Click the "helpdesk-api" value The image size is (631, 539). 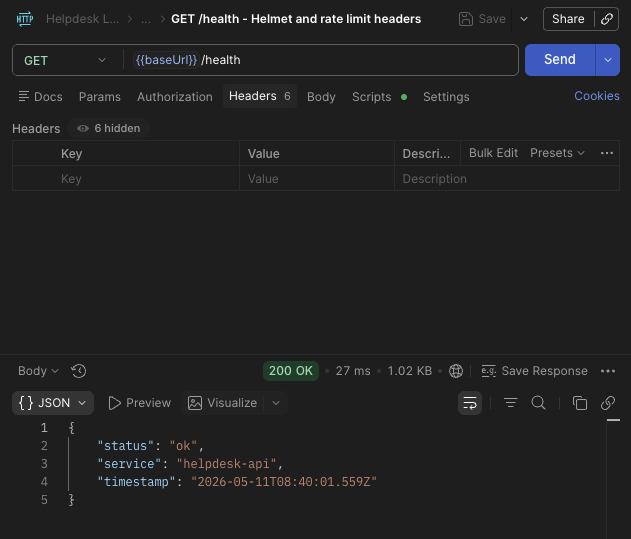coord(226,464)
